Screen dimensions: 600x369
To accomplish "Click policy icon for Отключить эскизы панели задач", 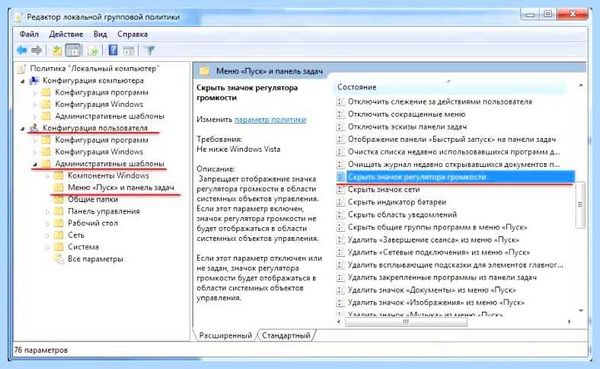I will click(340, 127).
